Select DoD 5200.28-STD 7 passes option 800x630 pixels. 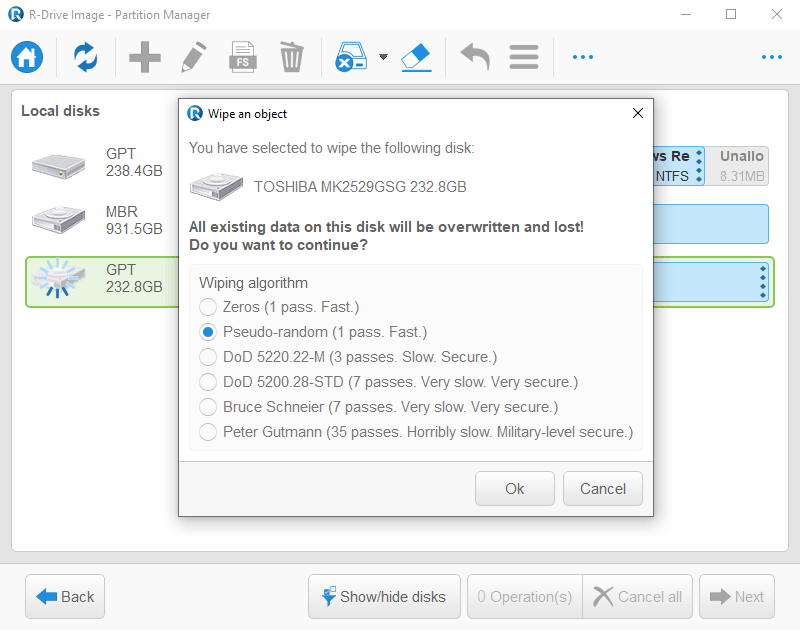click(x=388, y=382)
